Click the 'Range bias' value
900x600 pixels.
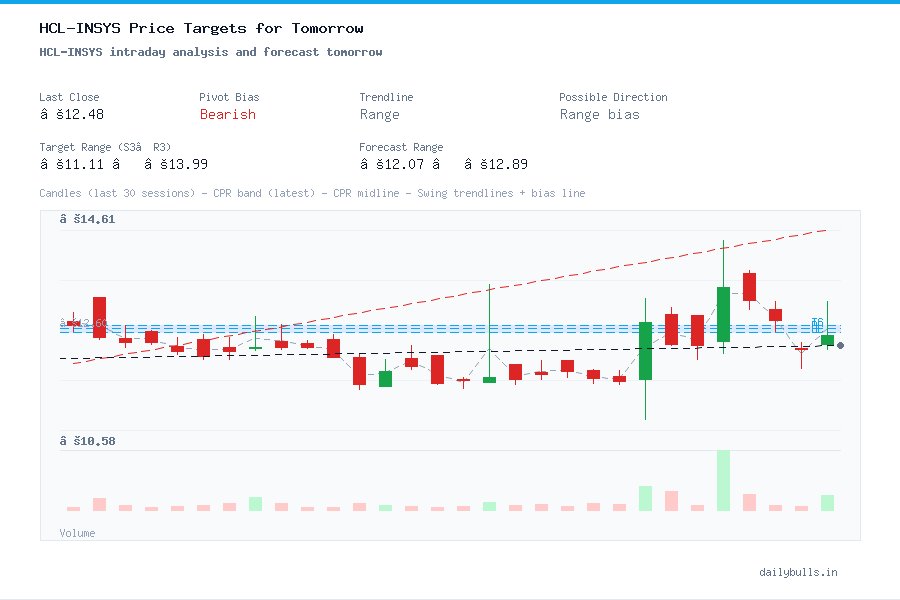point(599,115)
